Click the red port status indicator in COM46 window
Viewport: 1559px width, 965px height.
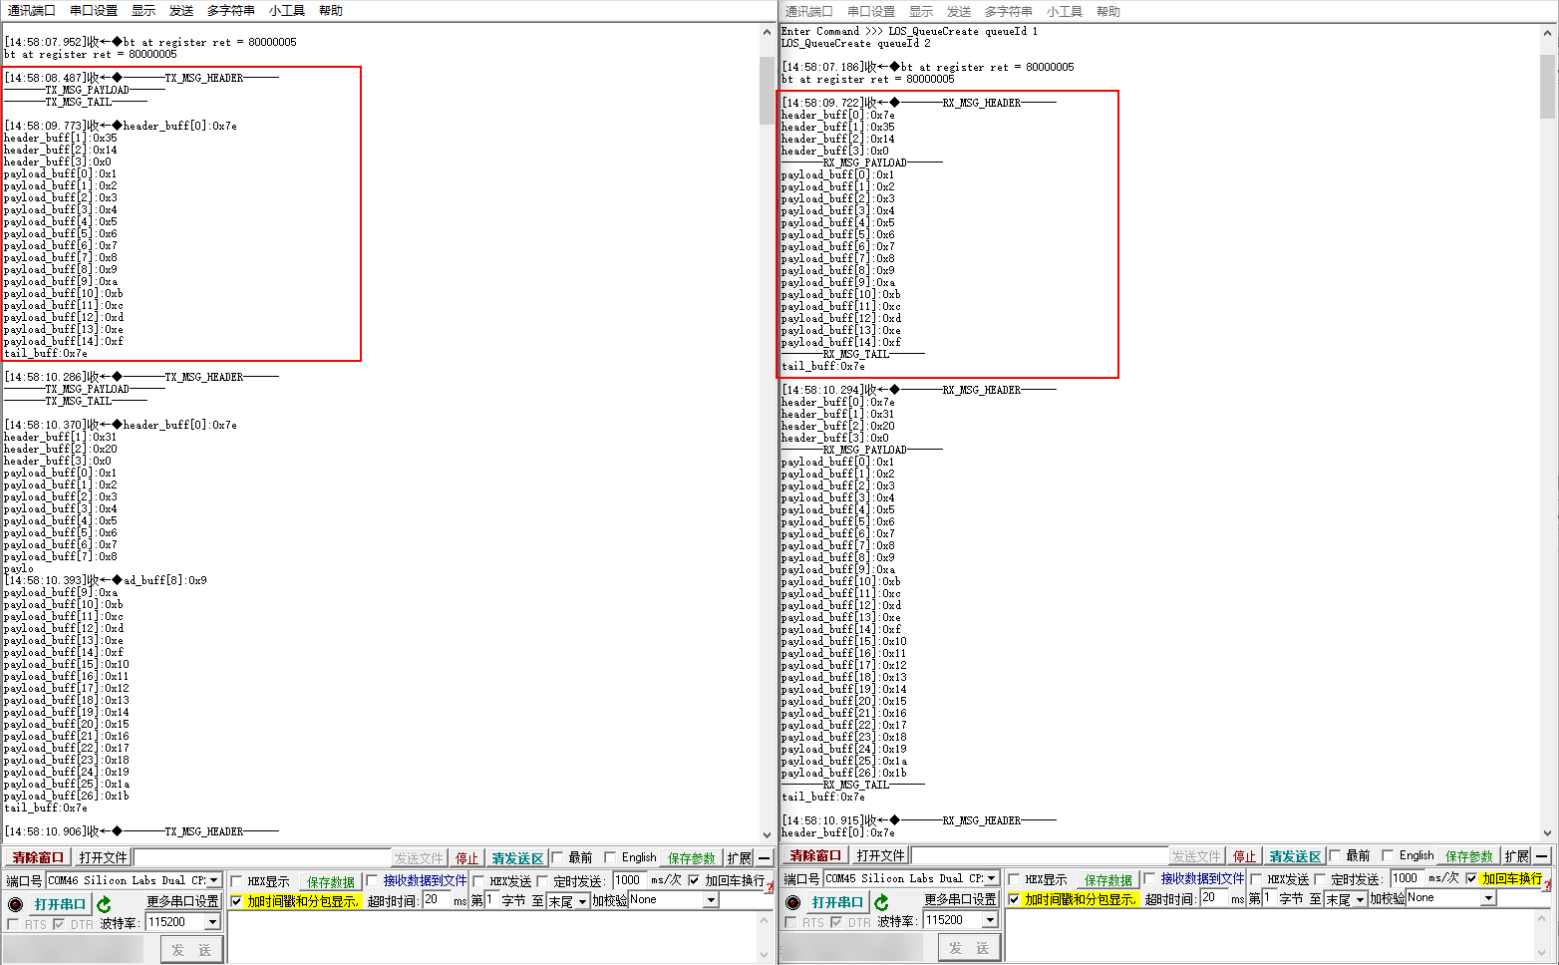tap(15, 904)
